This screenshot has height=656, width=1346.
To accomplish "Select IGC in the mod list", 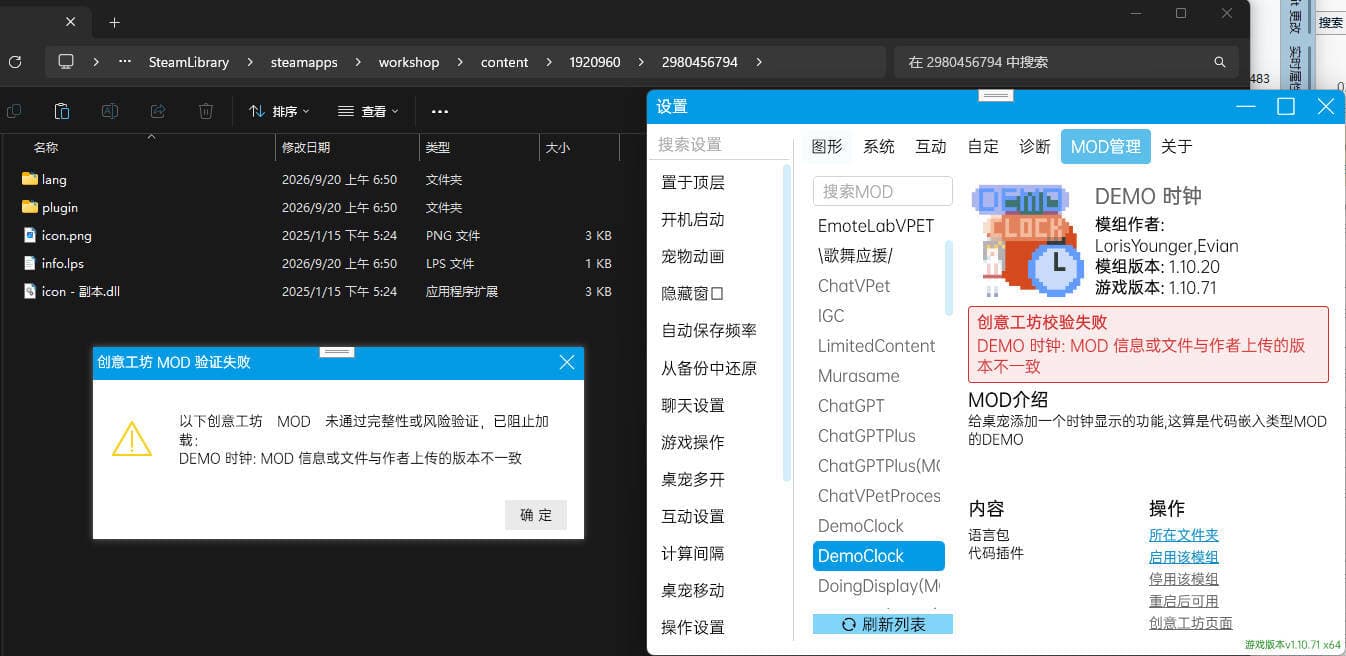I will click(x=831, y=315).
